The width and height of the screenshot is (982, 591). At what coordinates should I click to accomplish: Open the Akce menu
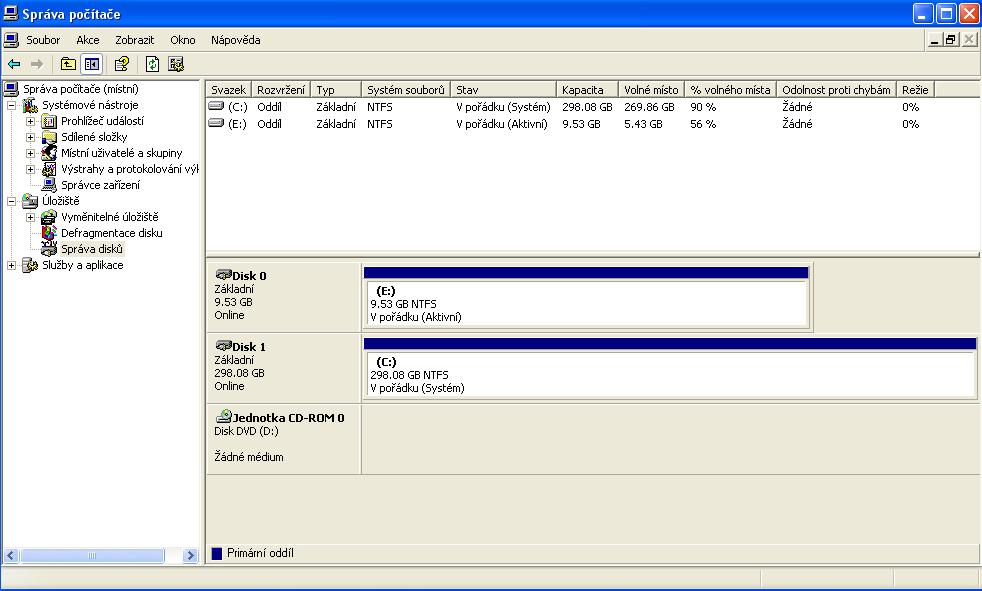[88, 40]
